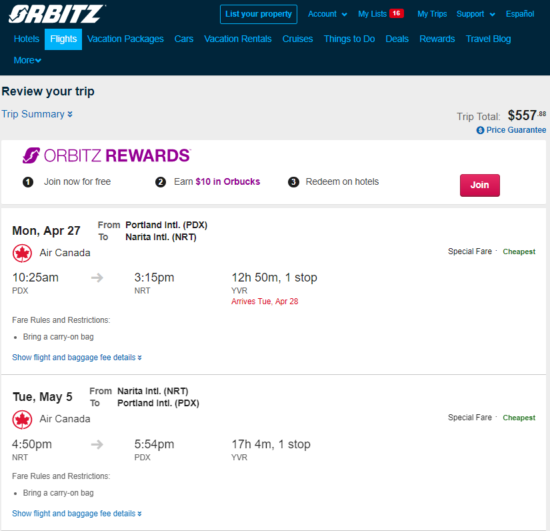This screenshot has height=531, width=550.
Task: Switch language to Español
Action: (x=520, y=14)
